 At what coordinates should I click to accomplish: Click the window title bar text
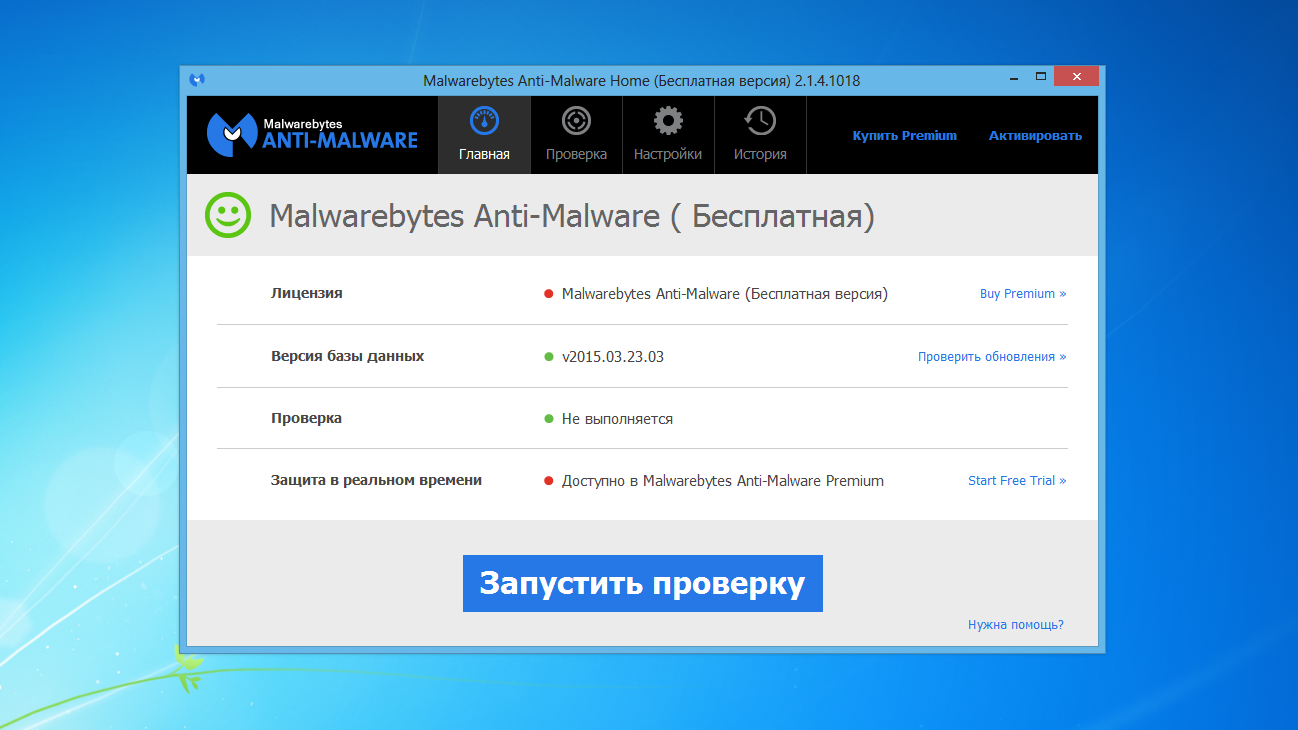coord(642,80)
